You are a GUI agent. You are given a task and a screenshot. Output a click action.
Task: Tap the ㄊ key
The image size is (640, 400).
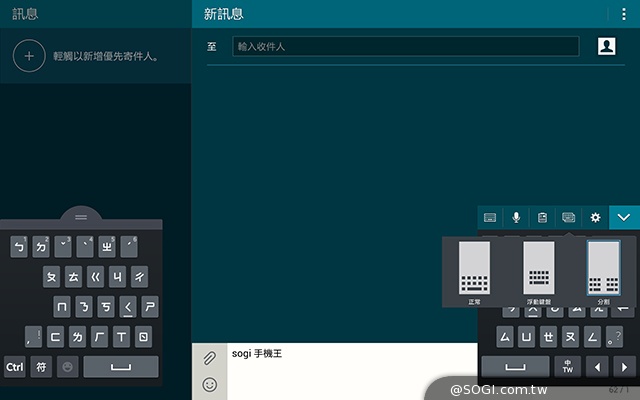tap(73, 277)
